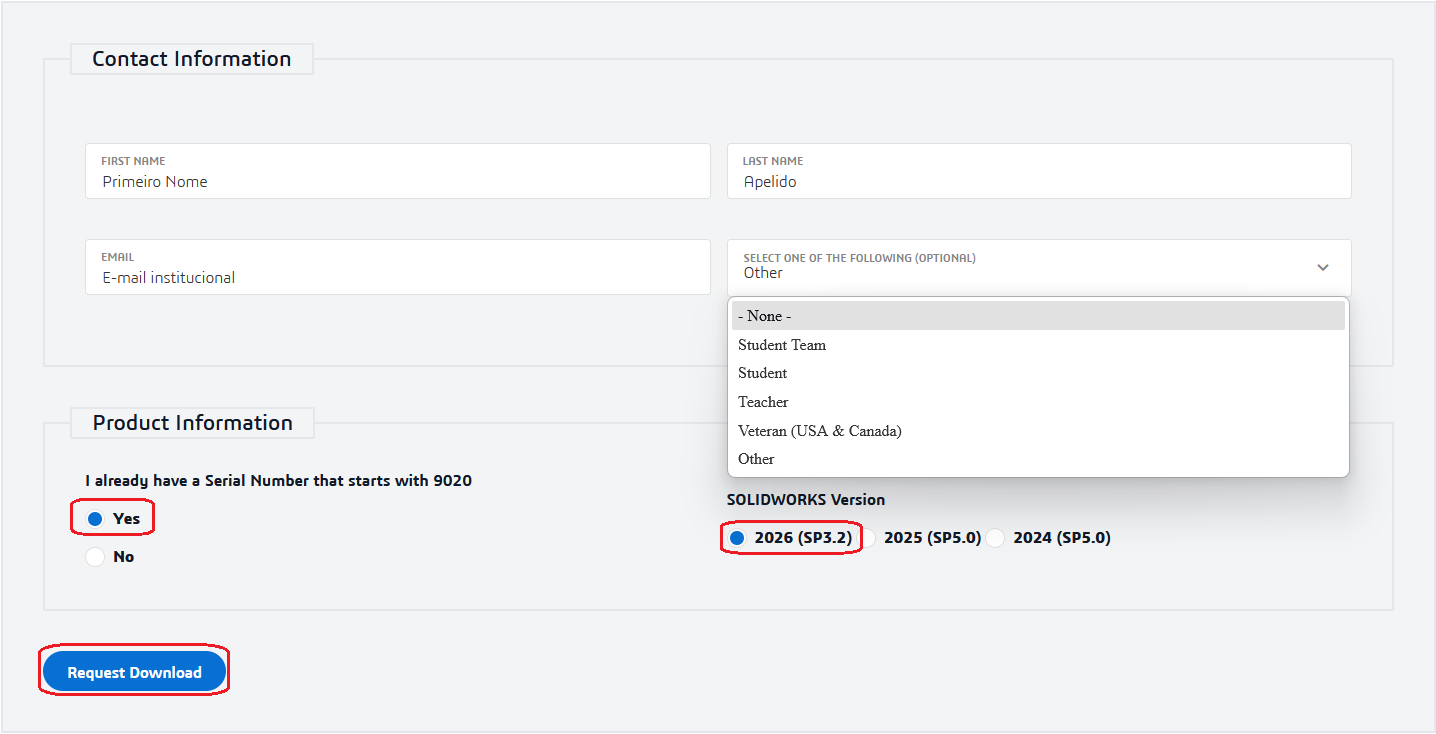Choose SOLIDWORKS version 2025 (SP5.0)

coord(867,538)
